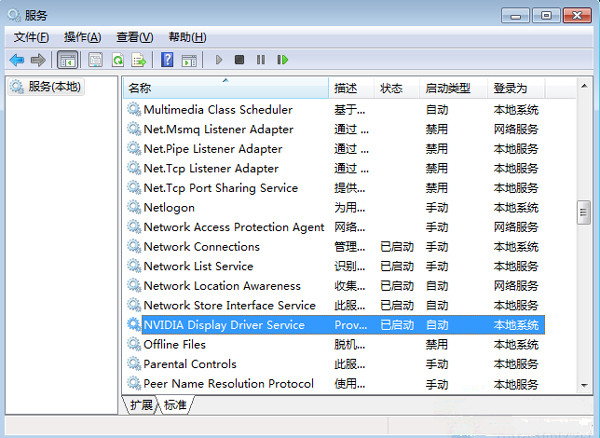Click the Stop Service square icon
The image size is (600, 438).
point(239,60)
